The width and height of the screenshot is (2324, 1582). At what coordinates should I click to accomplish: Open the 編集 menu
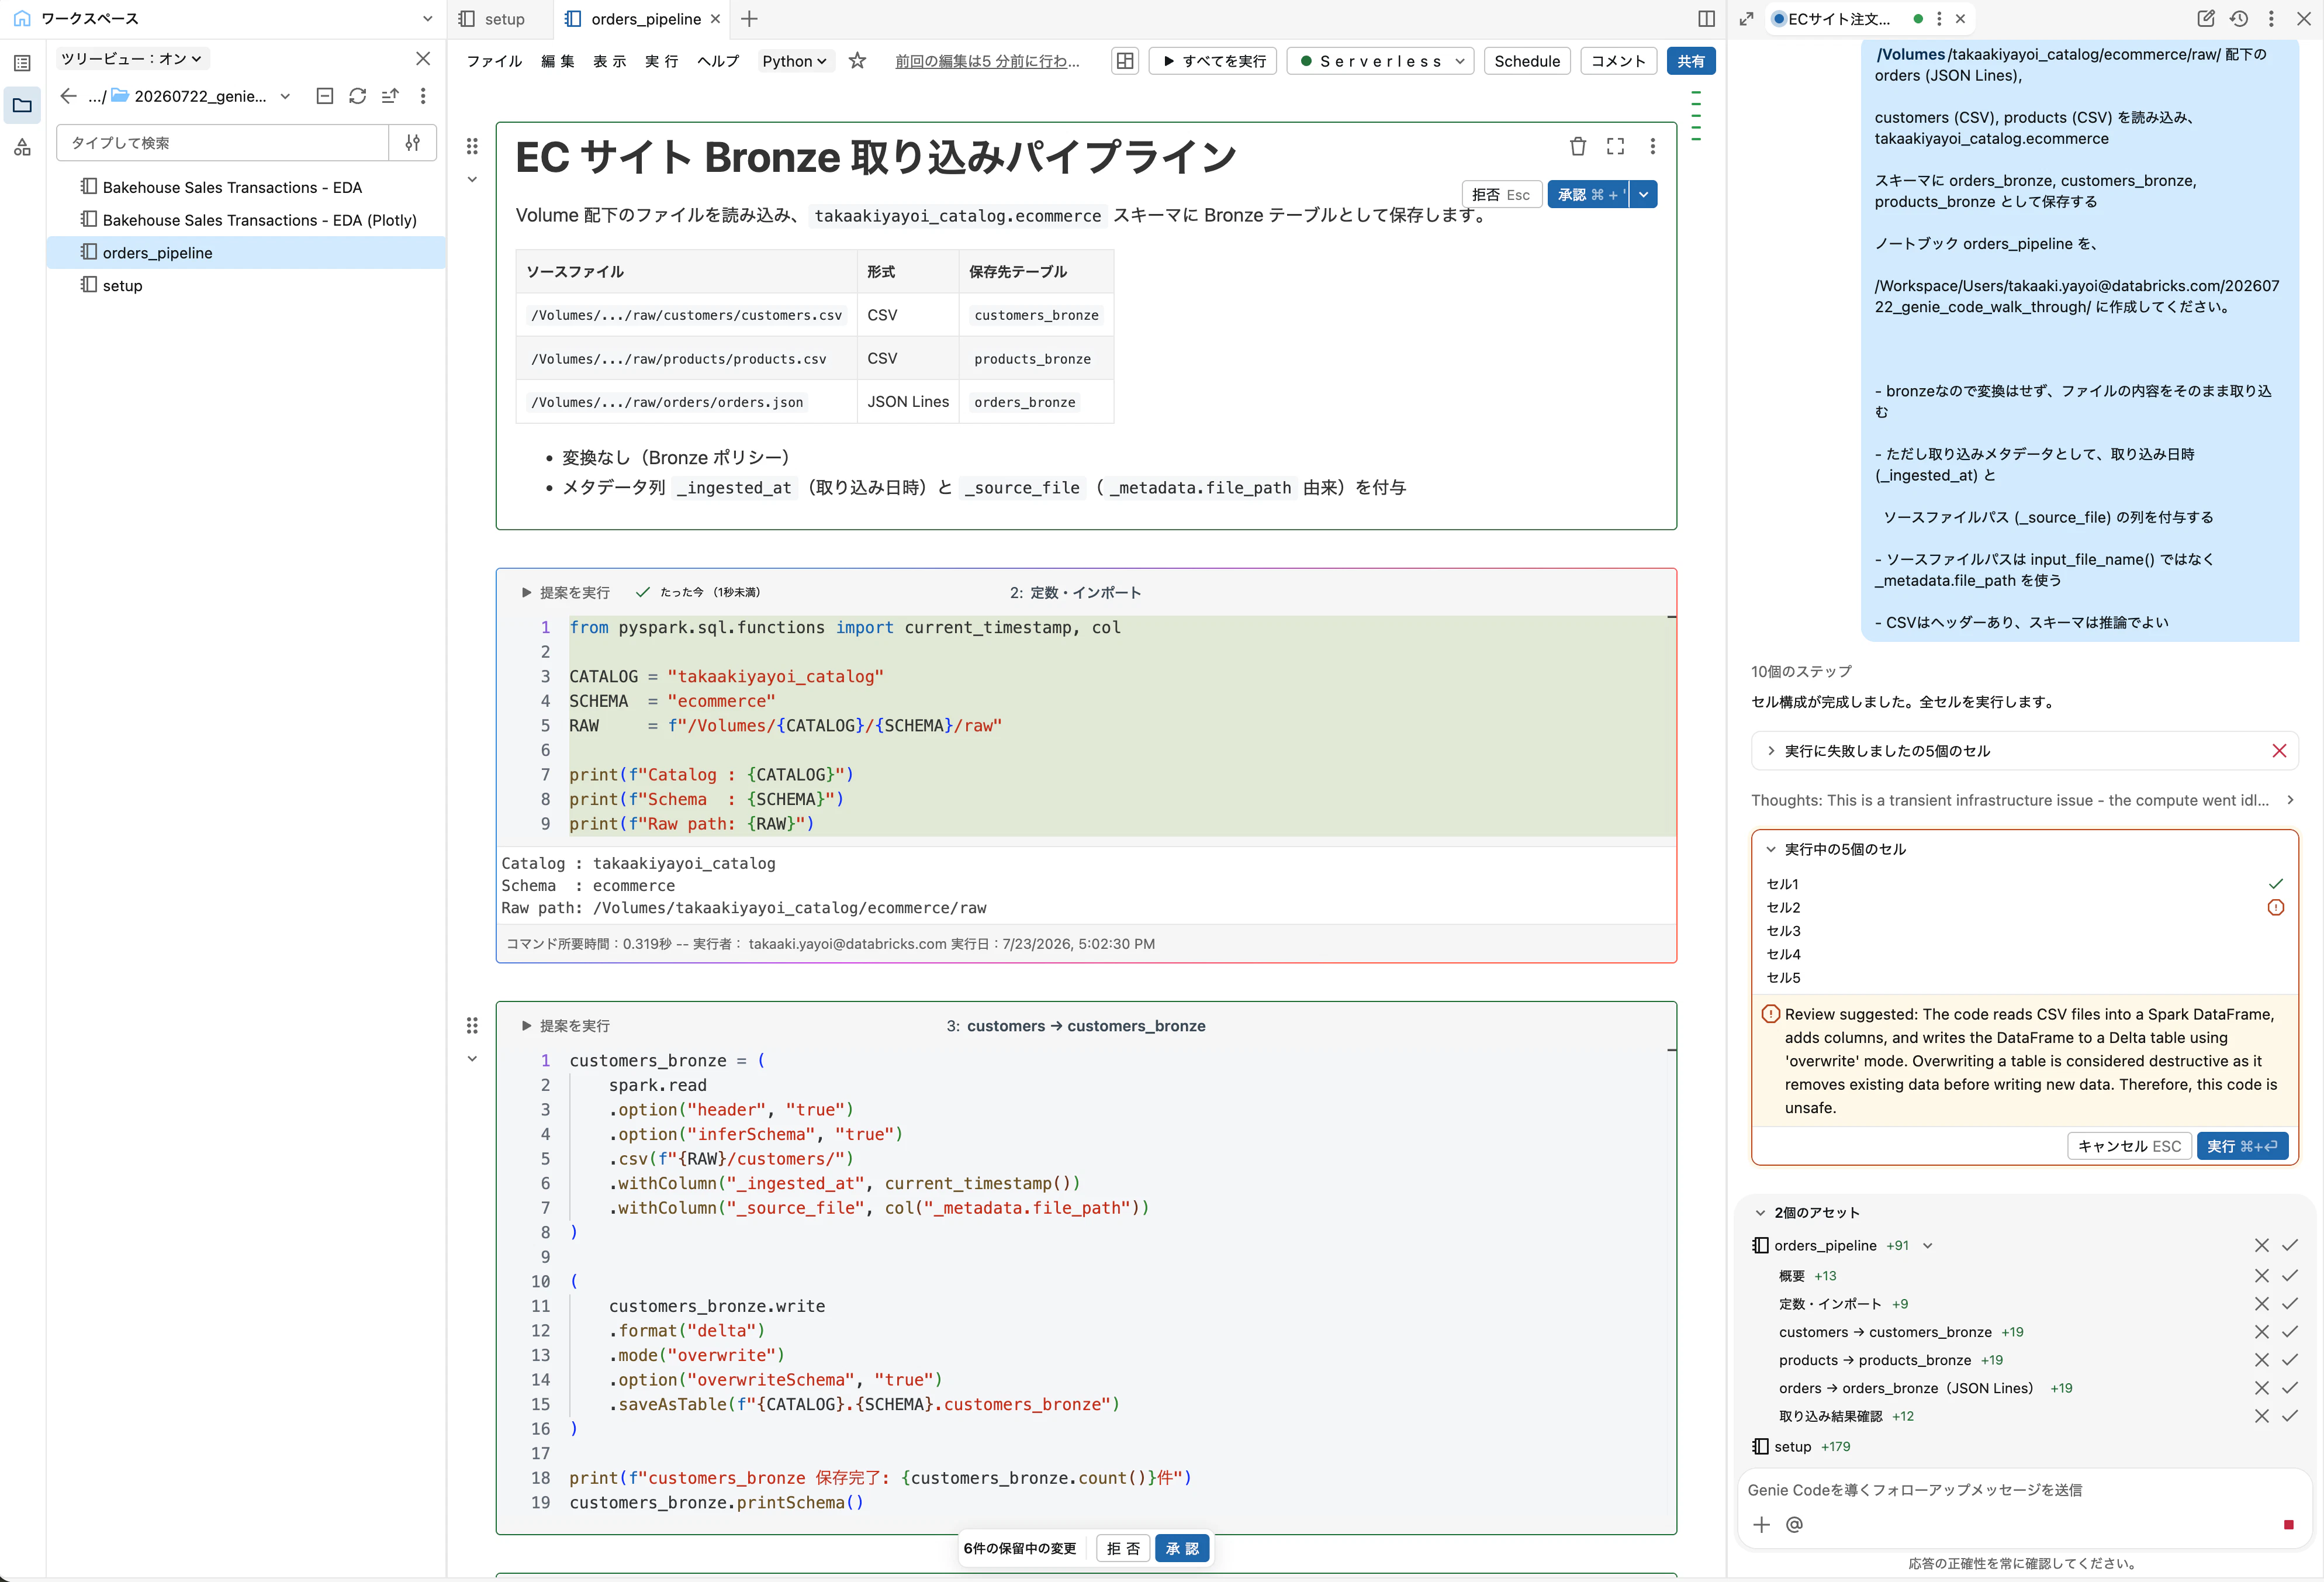(x=558, y=61)
